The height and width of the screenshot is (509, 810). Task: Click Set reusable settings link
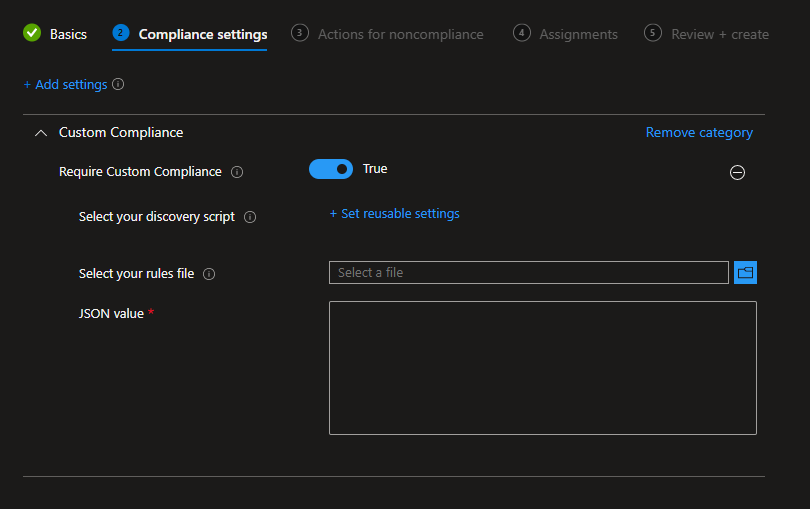click(x=394, y=214)
